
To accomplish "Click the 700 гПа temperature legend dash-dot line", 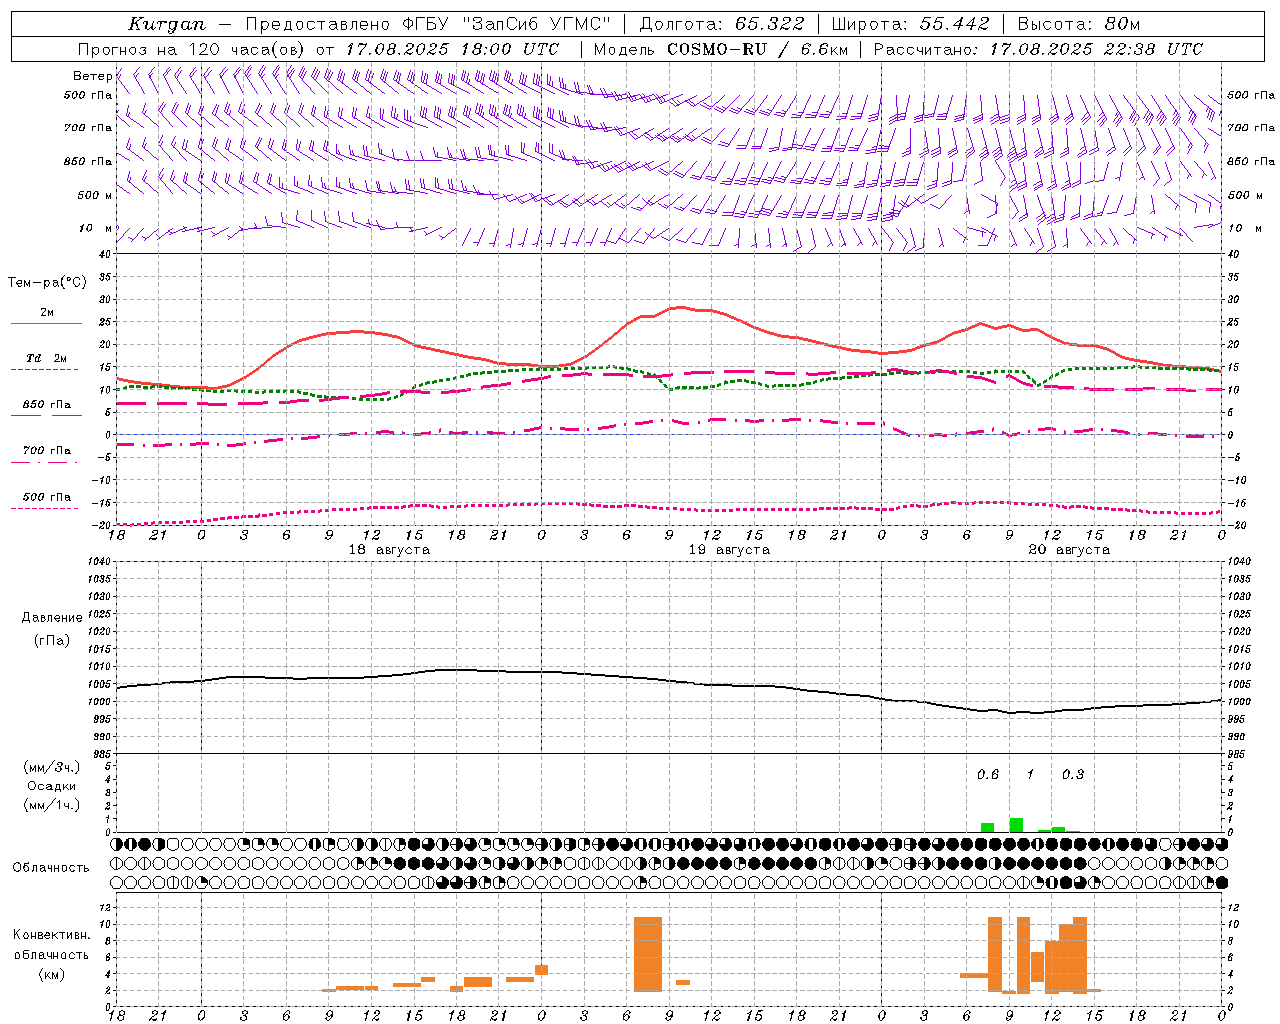I will pyautogui.click(x=45, y=463).
